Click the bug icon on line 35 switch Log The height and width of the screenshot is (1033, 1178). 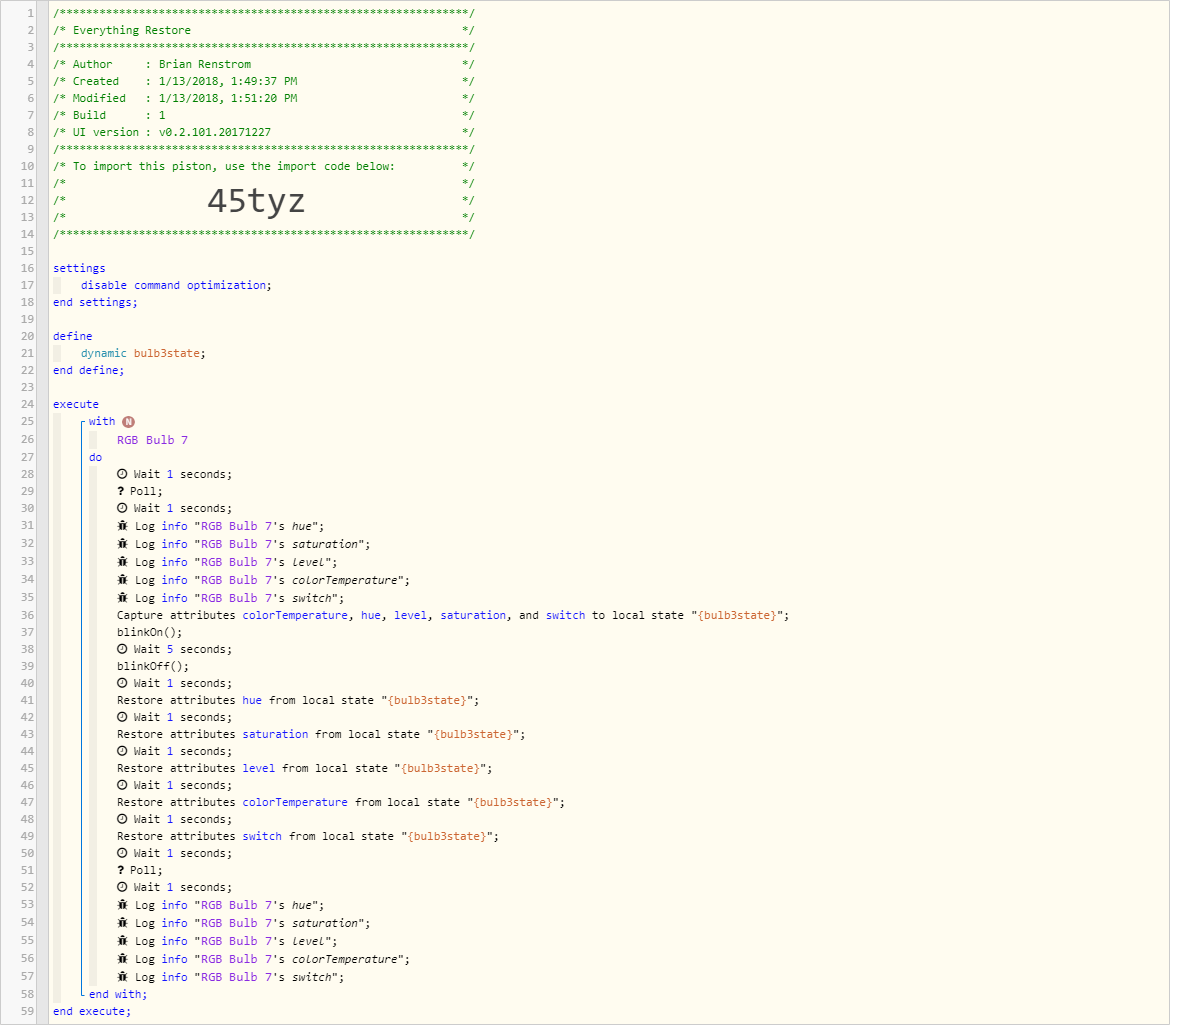(122, 598)
